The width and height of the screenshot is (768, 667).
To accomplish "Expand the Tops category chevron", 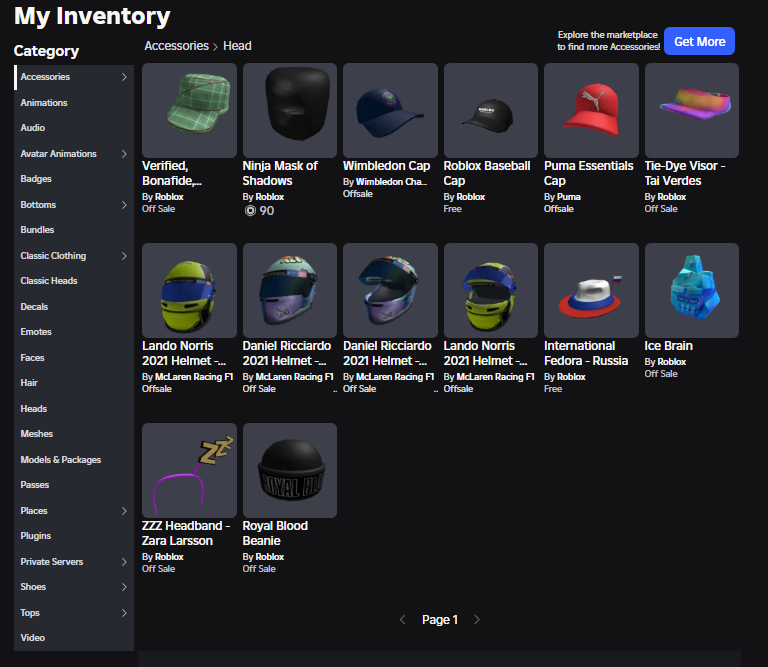I will (124, 613).
